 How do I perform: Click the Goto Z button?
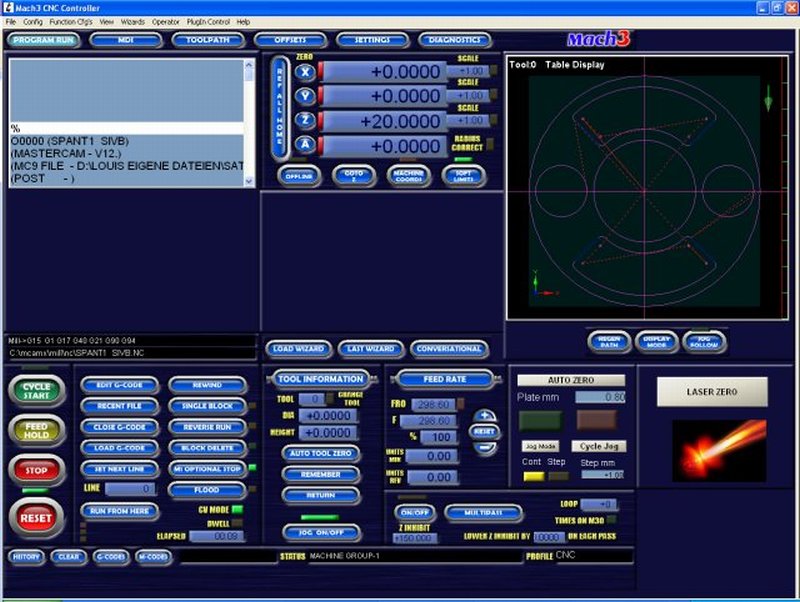tap(354, 176)
